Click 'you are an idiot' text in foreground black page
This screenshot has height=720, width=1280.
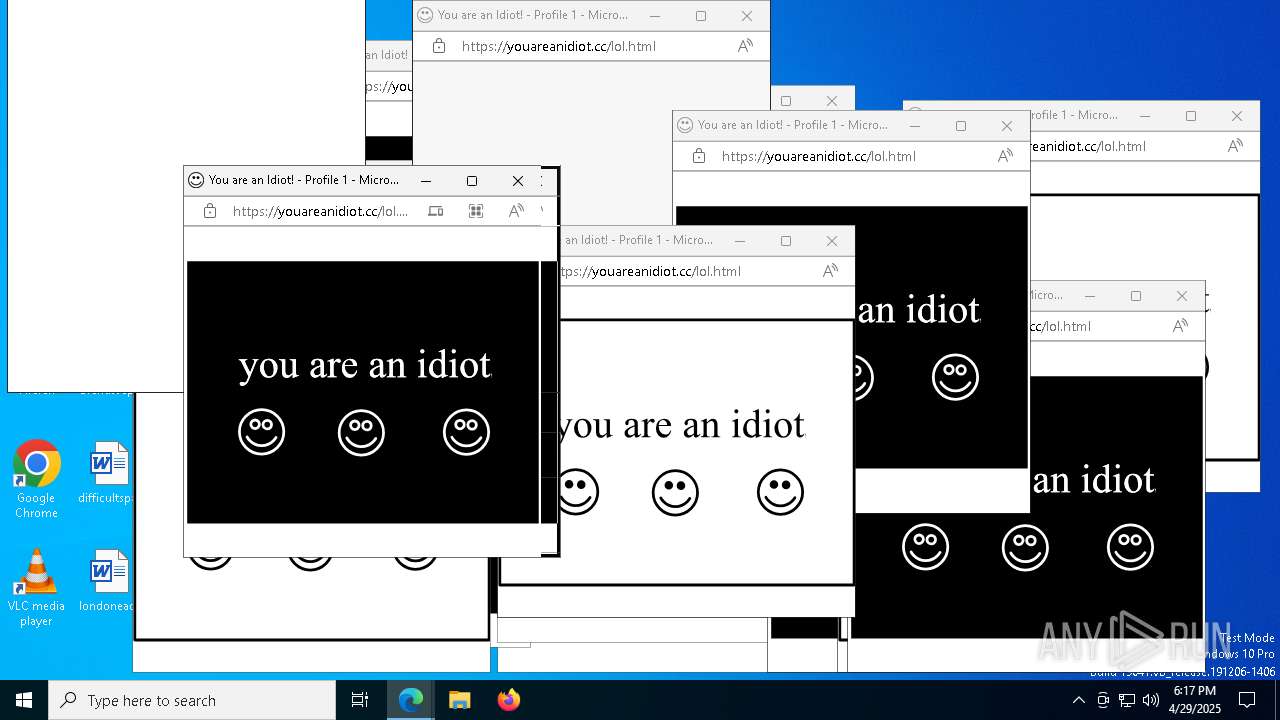(365, 366)
